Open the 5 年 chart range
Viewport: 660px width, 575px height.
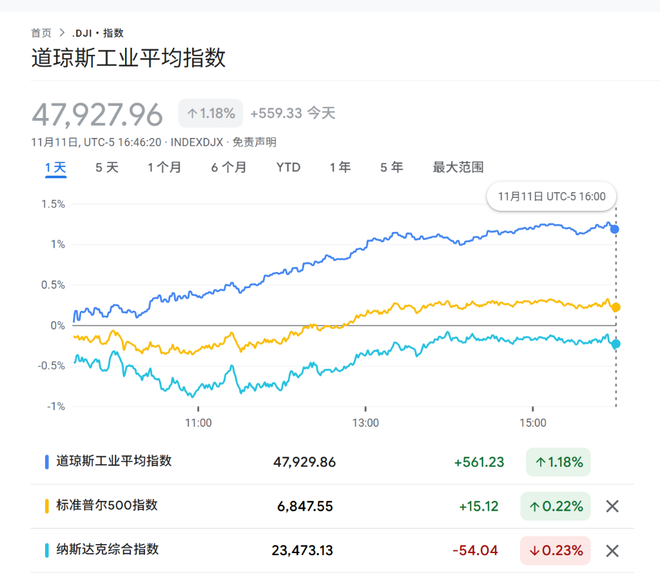point(391,168)
